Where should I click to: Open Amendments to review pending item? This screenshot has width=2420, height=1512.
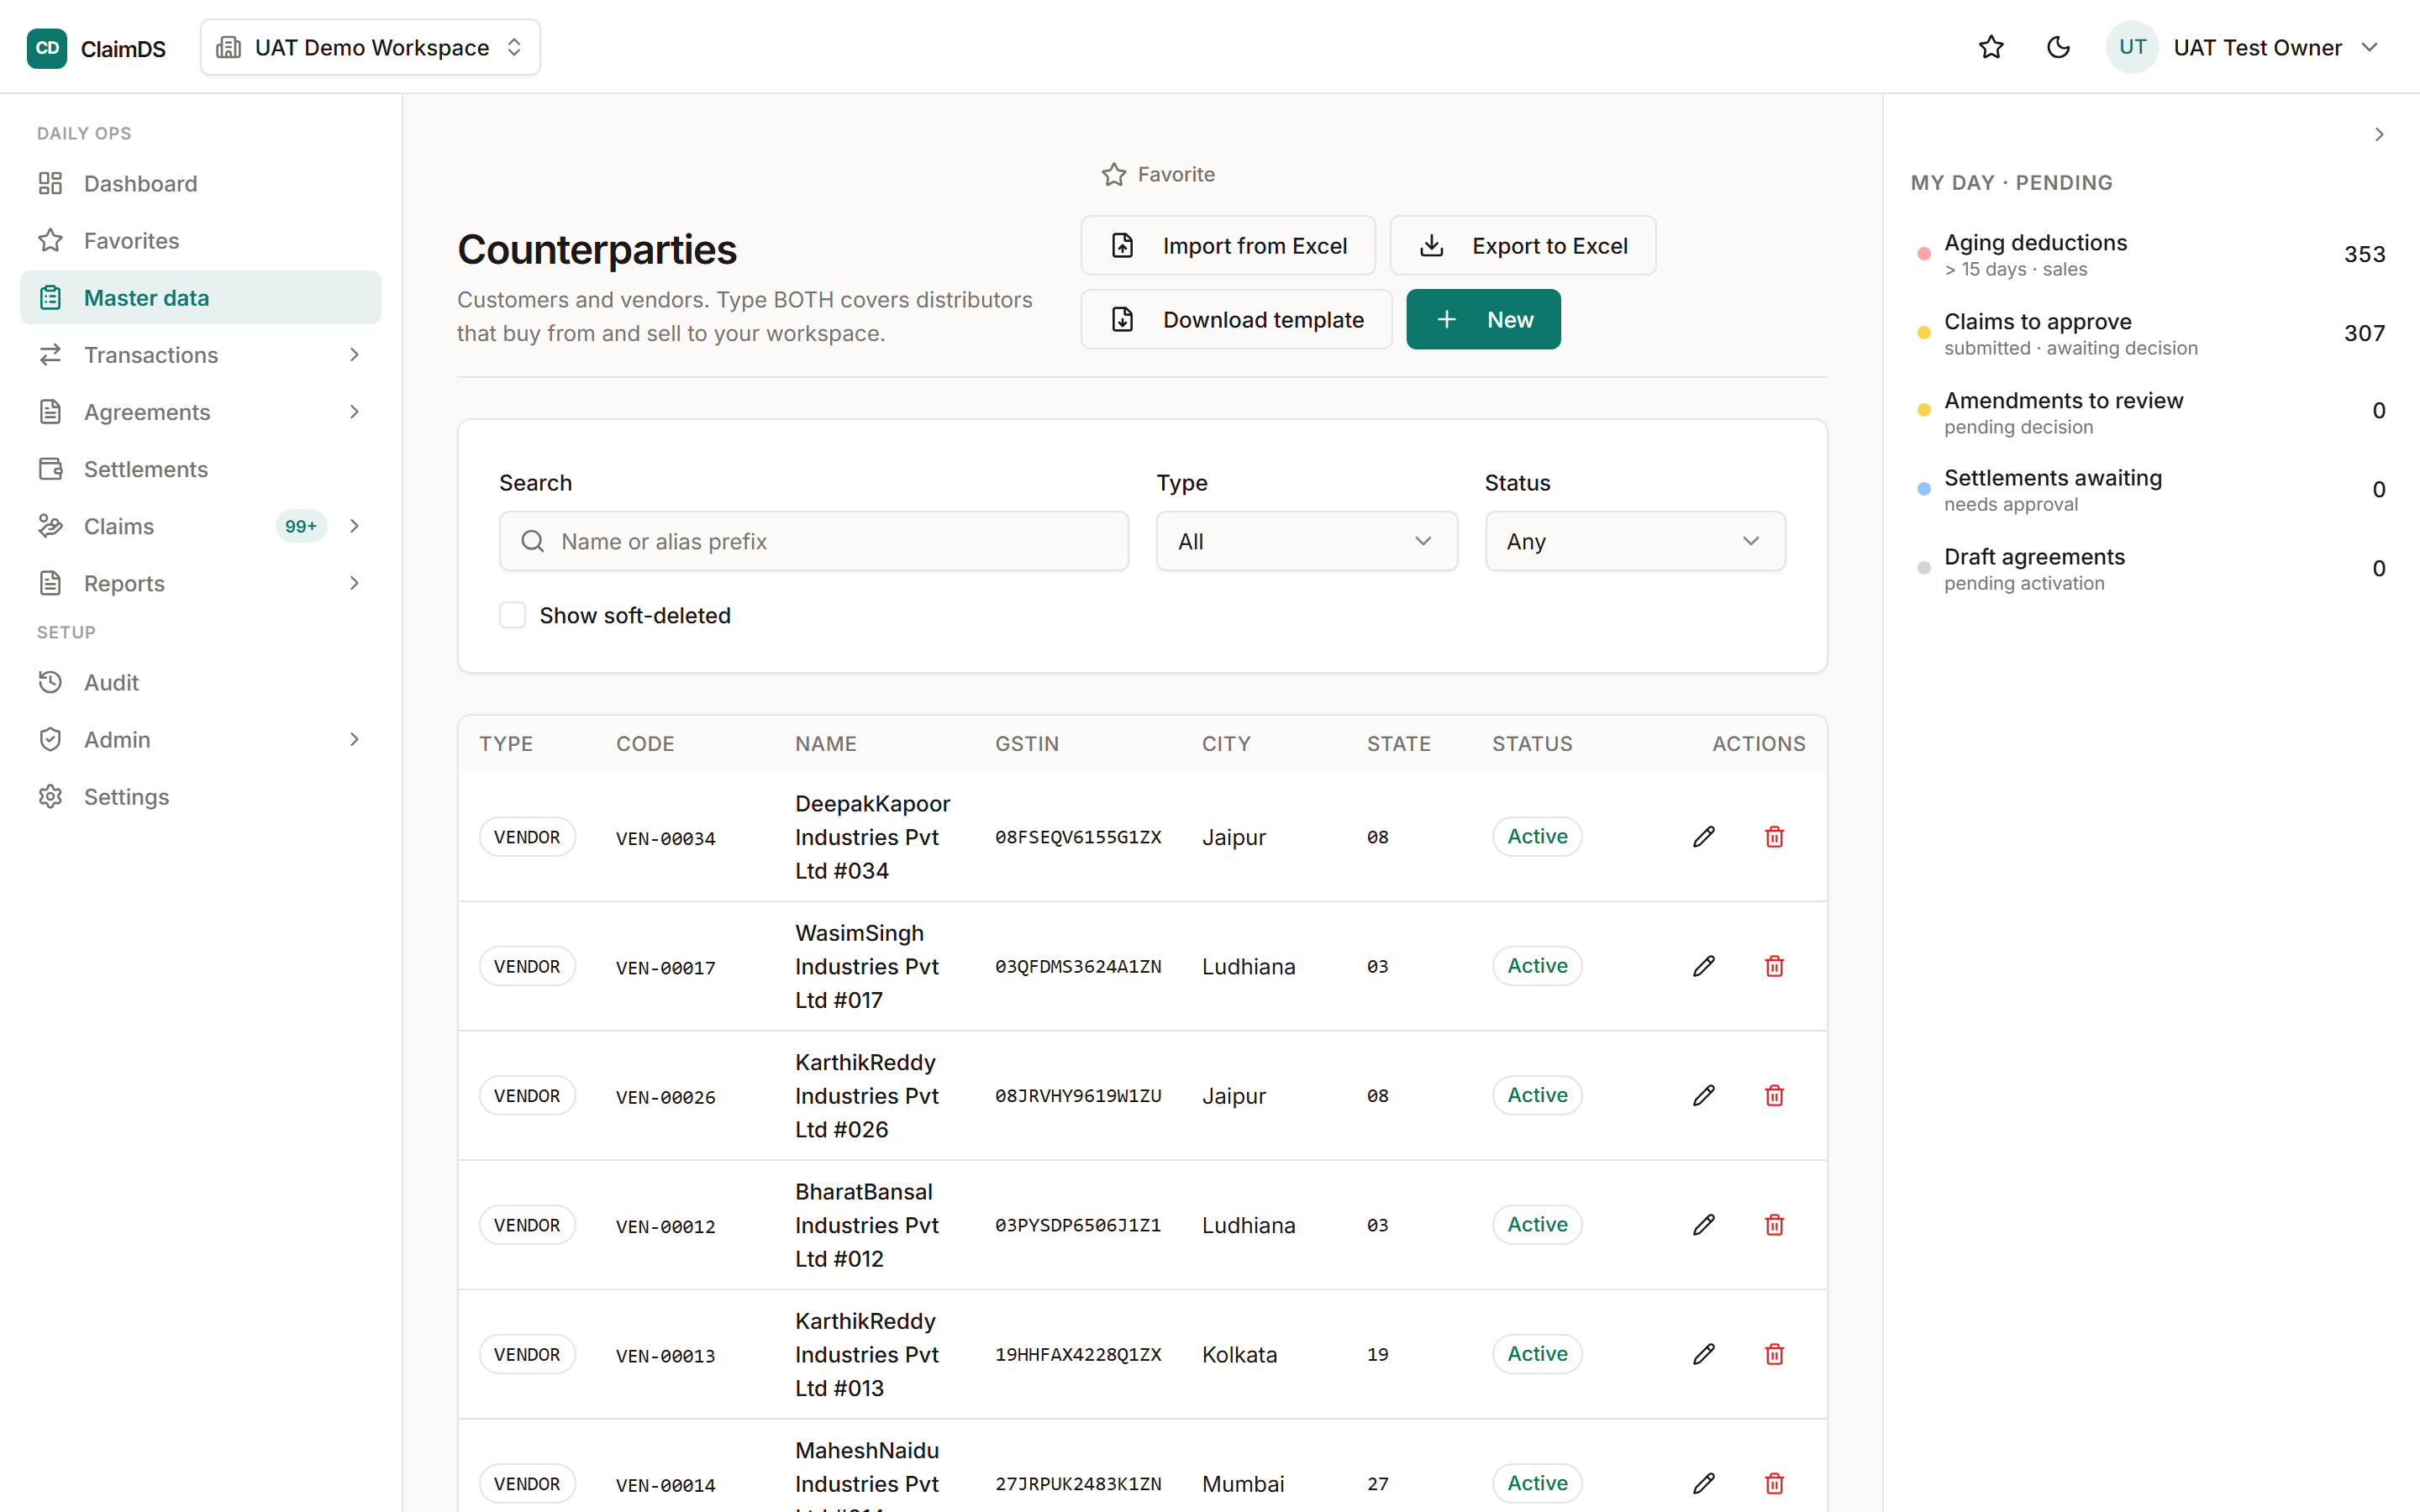[2150, 412]
